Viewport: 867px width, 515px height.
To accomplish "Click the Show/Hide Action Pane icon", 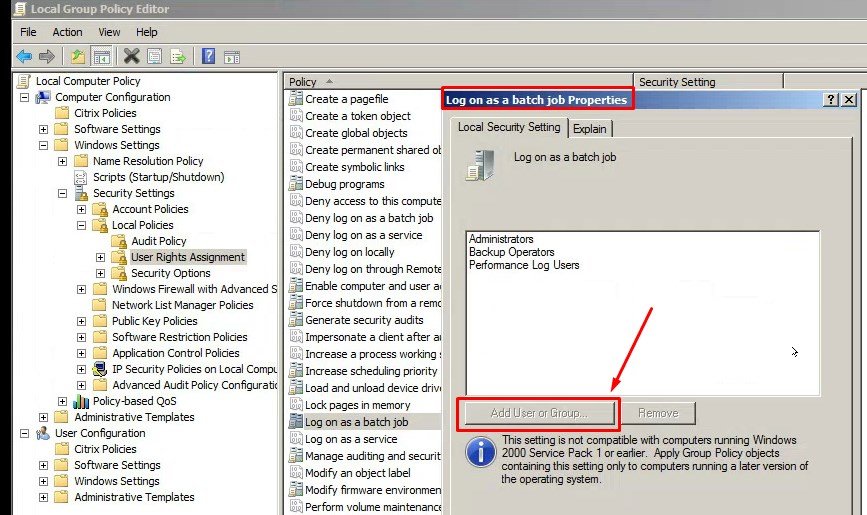I will tap(231, 56).
